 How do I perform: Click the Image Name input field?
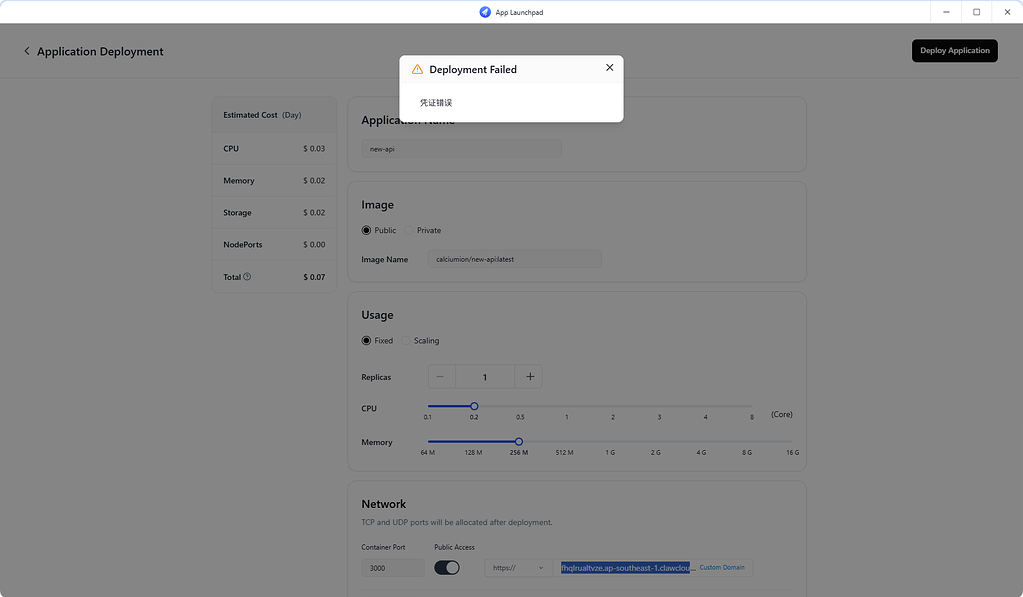(x=515, y=259)
